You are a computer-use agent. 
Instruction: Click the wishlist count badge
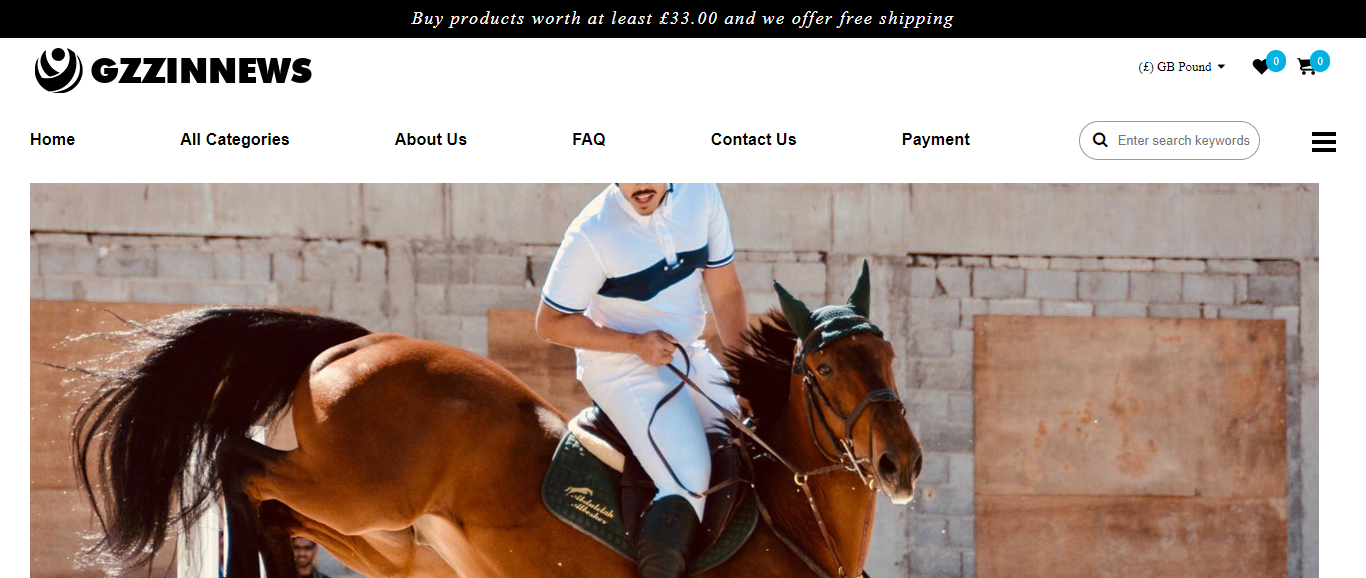coord(1276,61)
